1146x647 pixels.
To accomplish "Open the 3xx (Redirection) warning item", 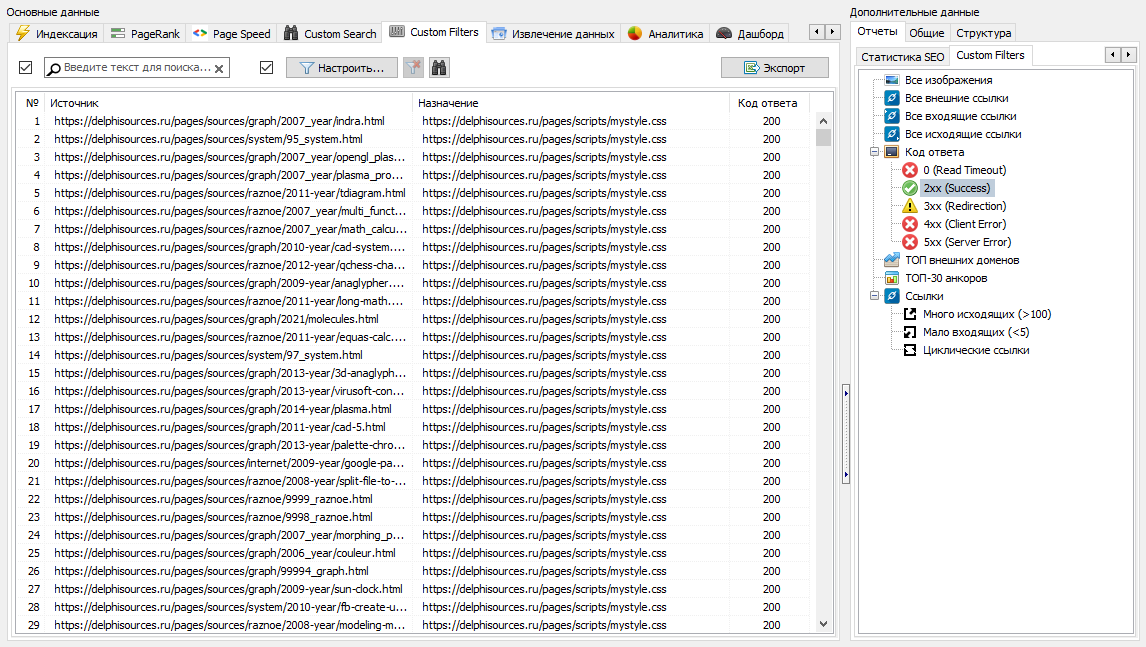I will click(x=964, y=206).
